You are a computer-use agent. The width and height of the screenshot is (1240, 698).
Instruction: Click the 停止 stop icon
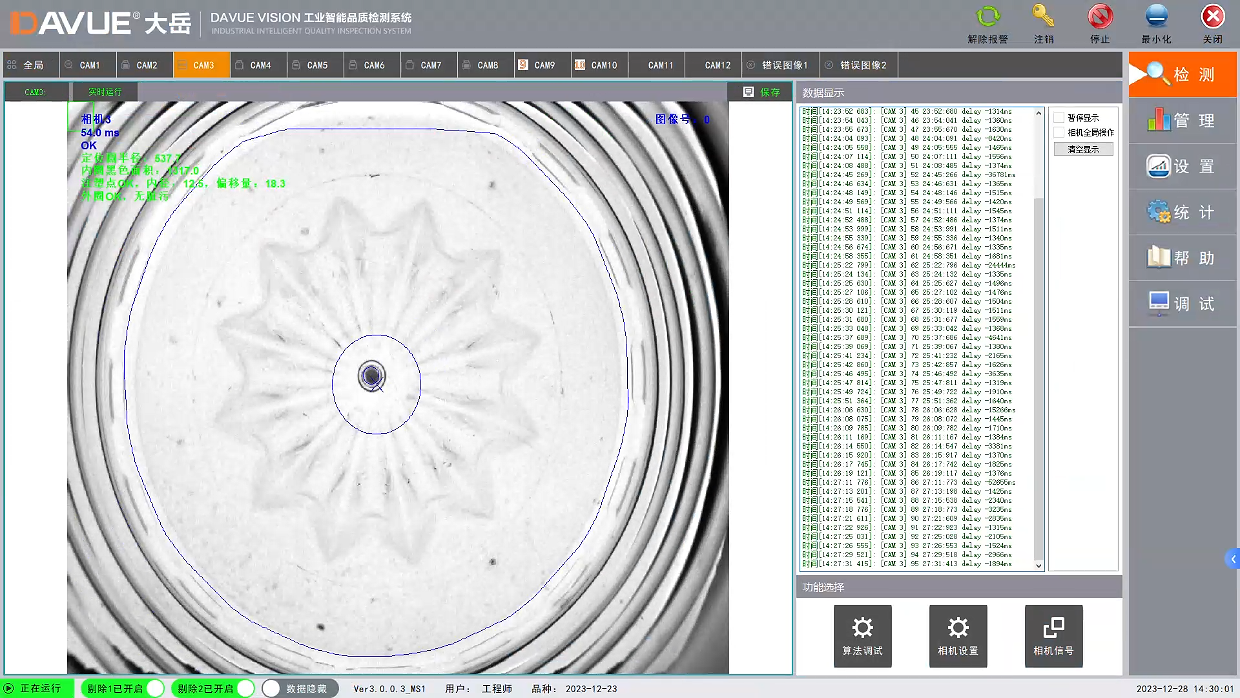pos(1100,17)
